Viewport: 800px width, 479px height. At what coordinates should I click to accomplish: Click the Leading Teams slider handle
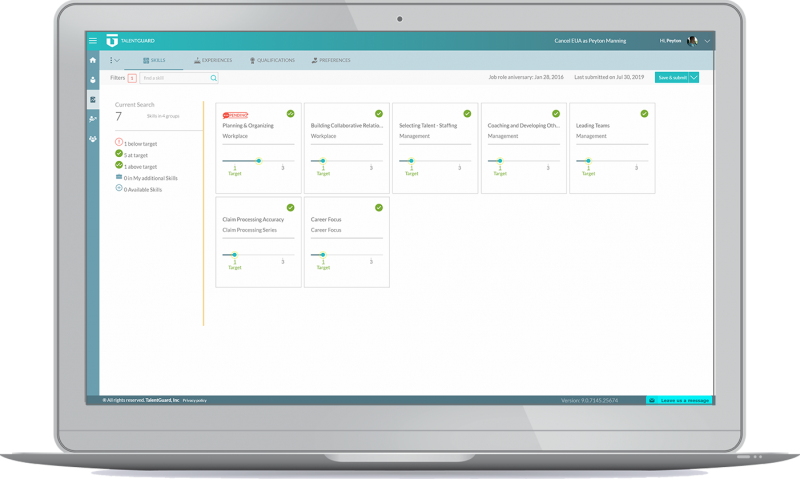point(588,161)
